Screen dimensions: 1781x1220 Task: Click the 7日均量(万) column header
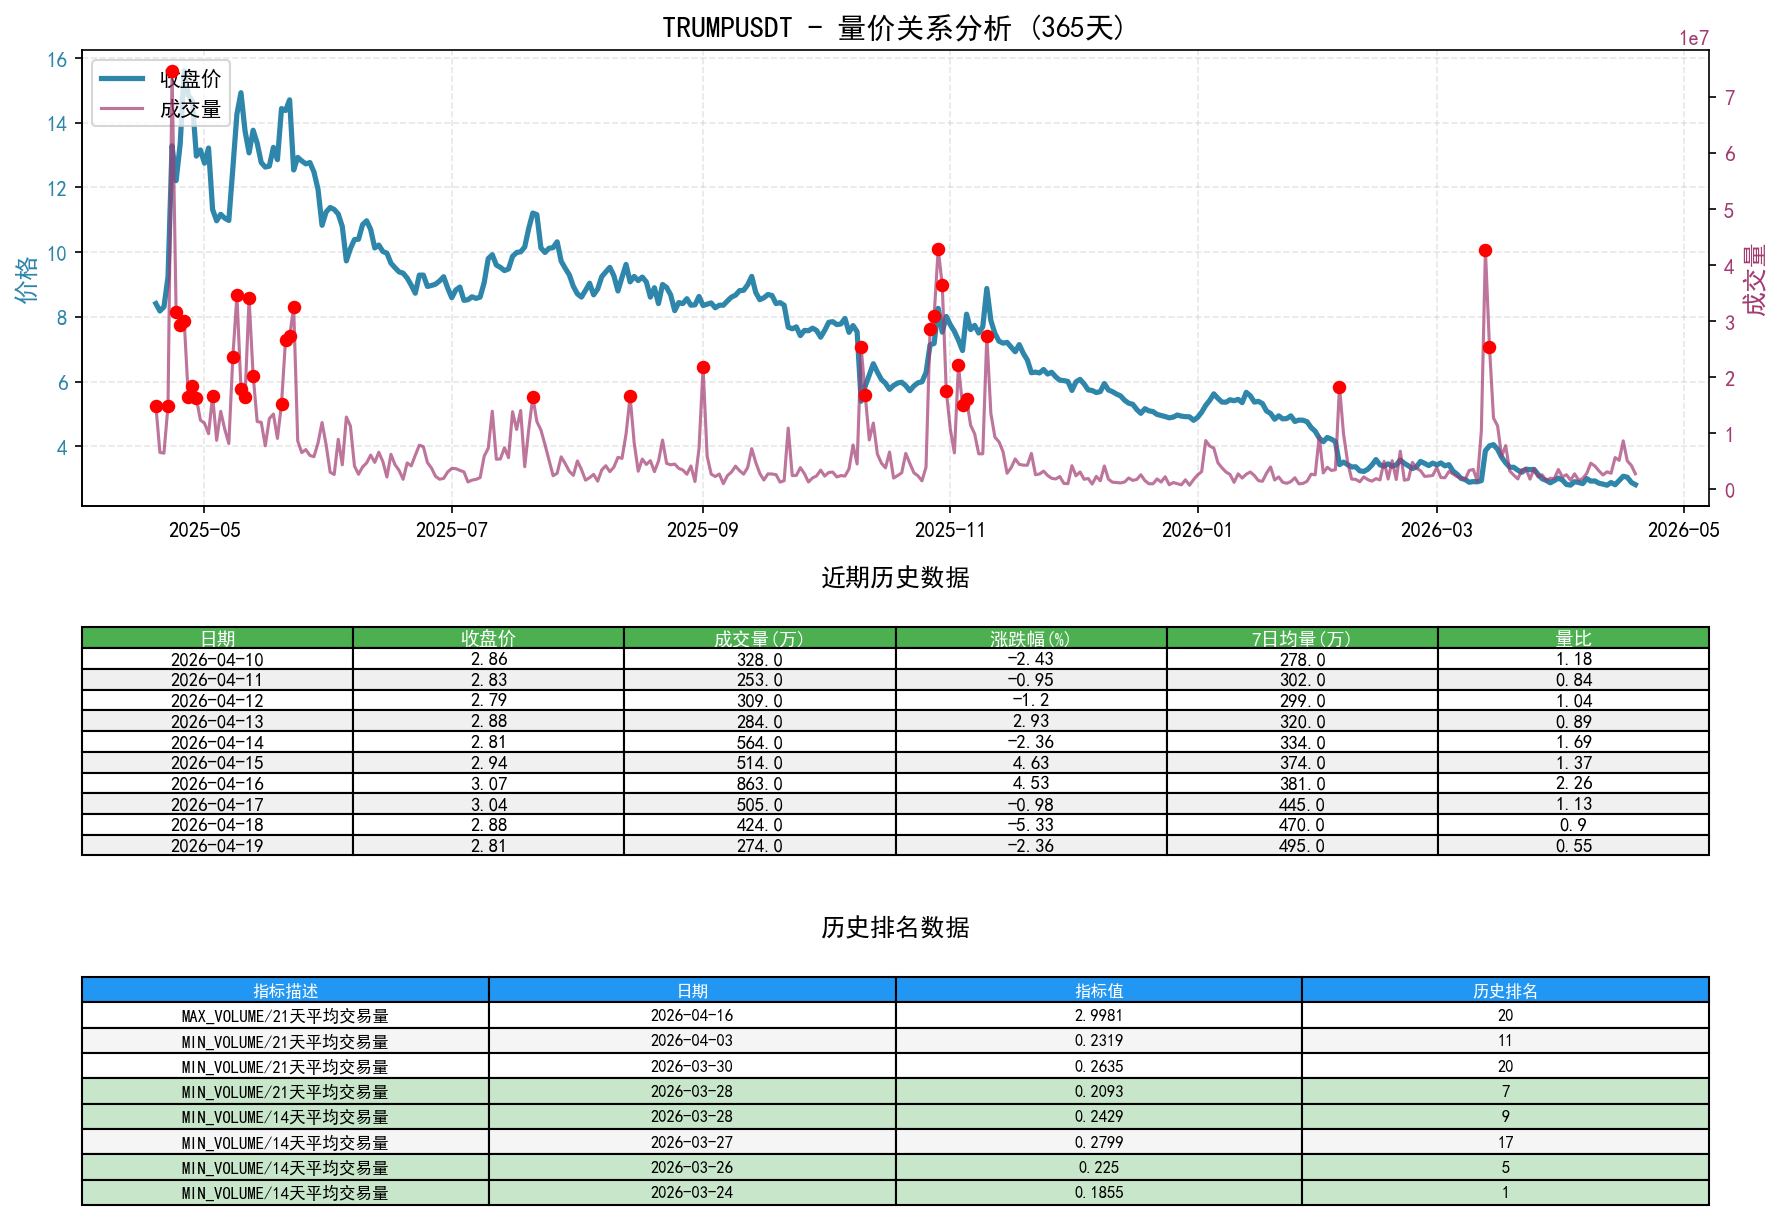(1302, 638)
